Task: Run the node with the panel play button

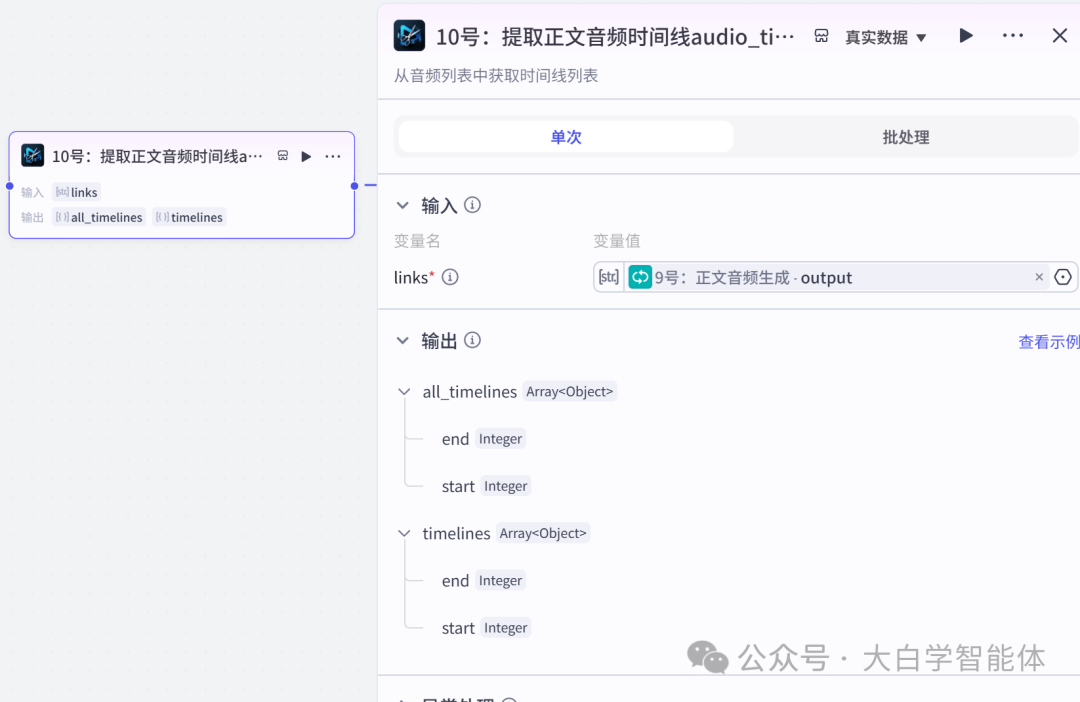Action: point(966,36)
